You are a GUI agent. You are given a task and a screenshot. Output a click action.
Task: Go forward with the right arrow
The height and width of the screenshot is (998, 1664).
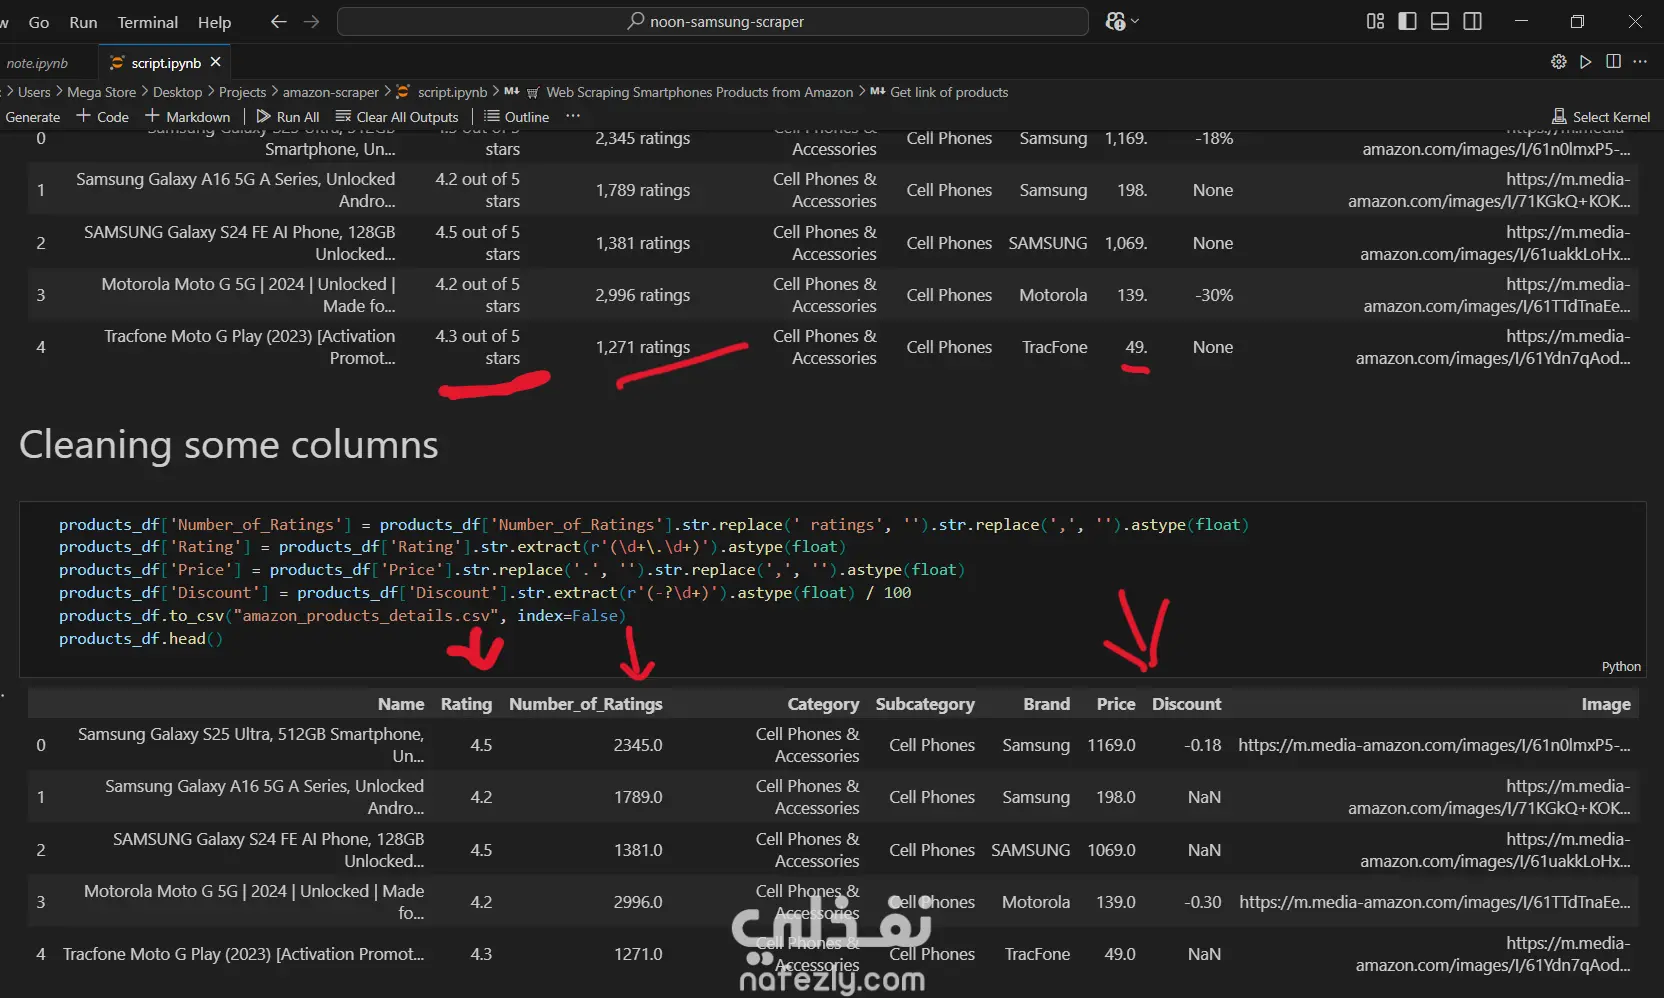pos(312,21)
